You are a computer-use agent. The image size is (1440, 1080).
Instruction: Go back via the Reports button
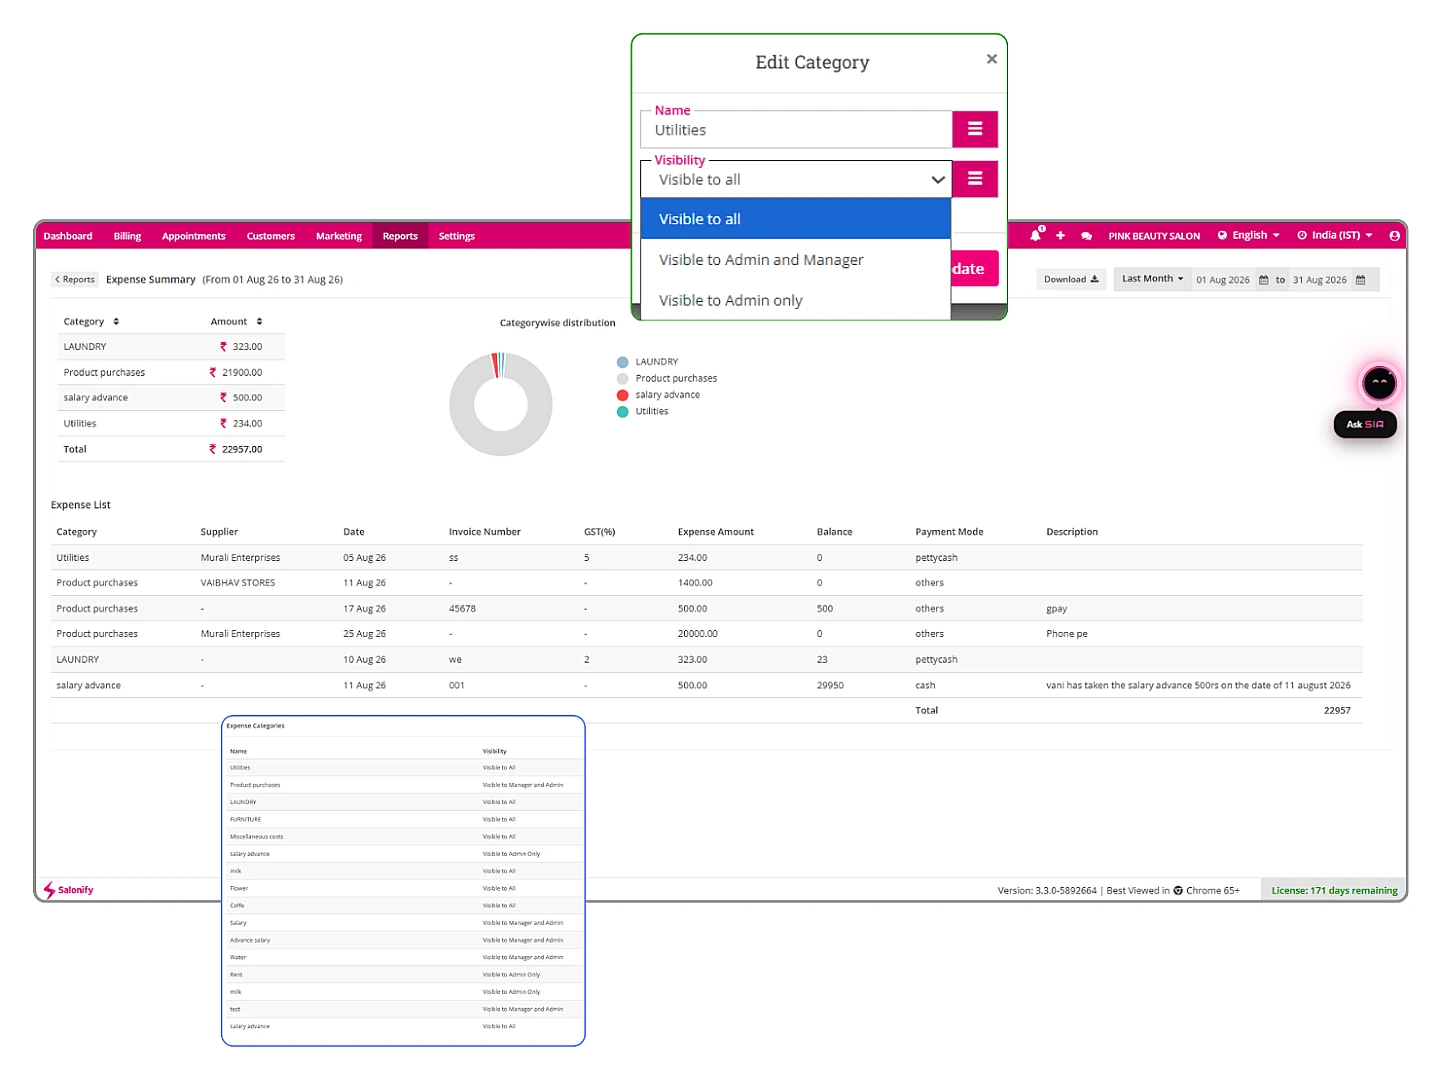click(75, 280)
